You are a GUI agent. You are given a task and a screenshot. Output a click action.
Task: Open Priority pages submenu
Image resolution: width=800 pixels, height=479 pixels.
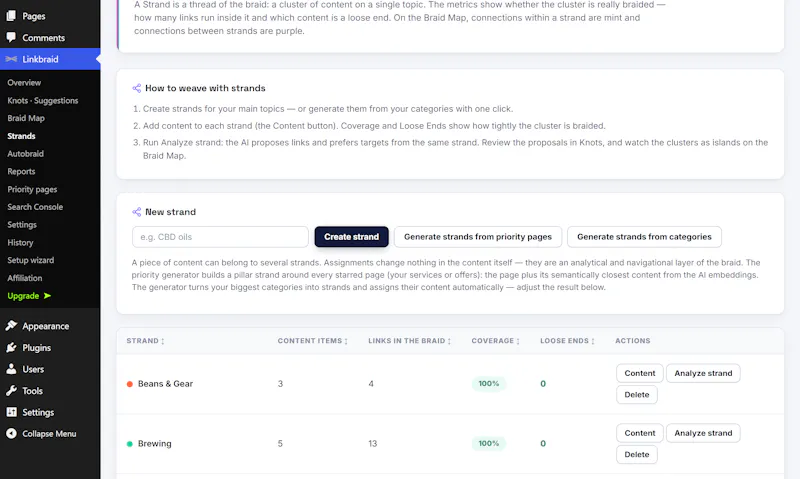click(32, 189)
